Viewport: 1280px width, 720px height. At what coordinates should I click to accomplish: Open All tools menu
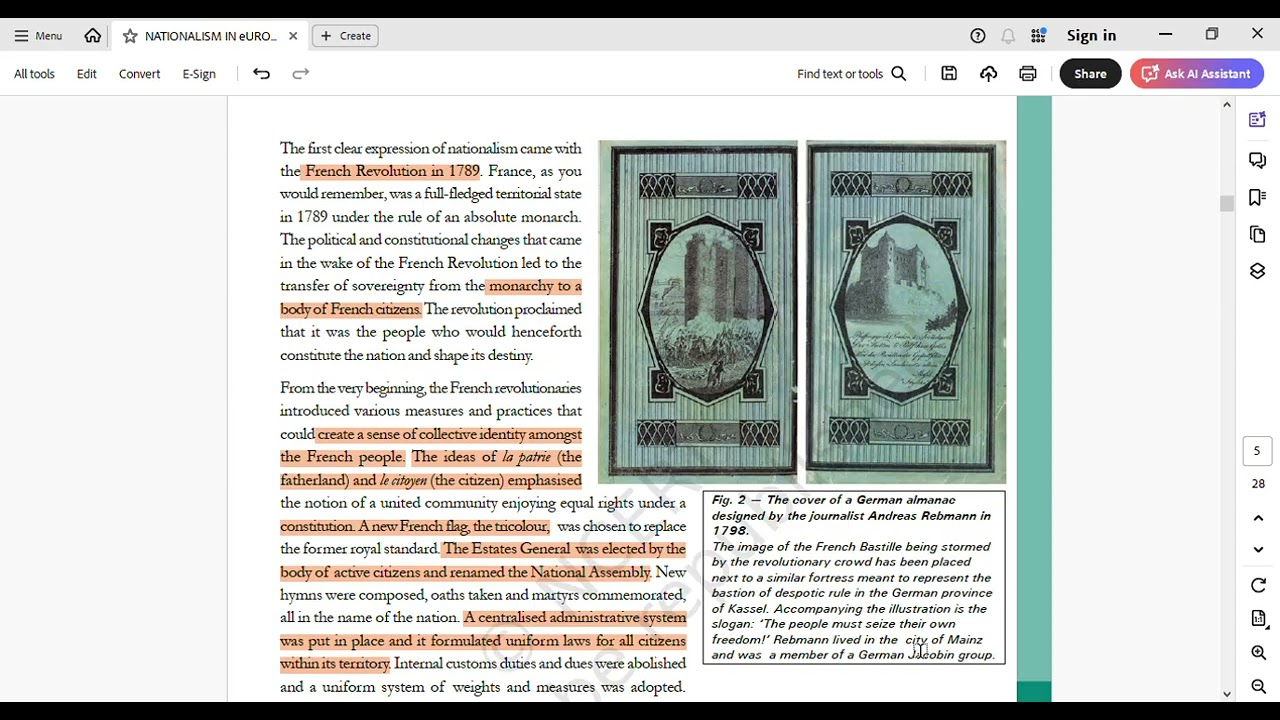pos(34,74)
